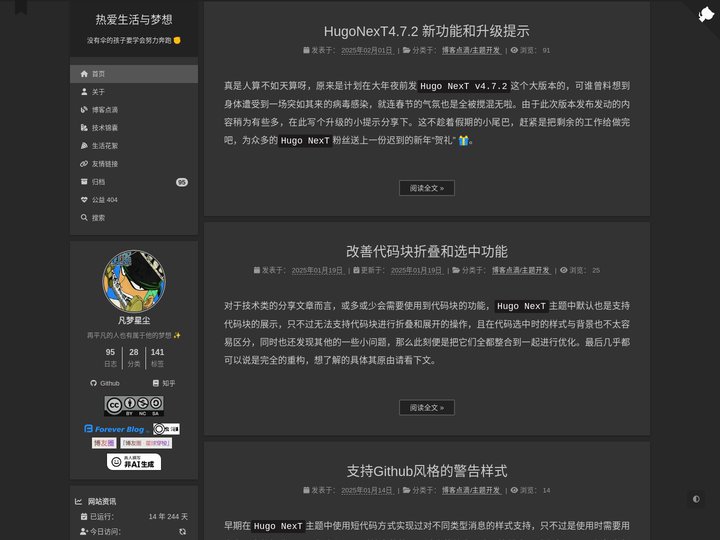This screenshot has height=540, width=720.
Task: Click 阅读全文 under the 改善代码块 post
Action: pyautogui.click(x=427, y=407)
